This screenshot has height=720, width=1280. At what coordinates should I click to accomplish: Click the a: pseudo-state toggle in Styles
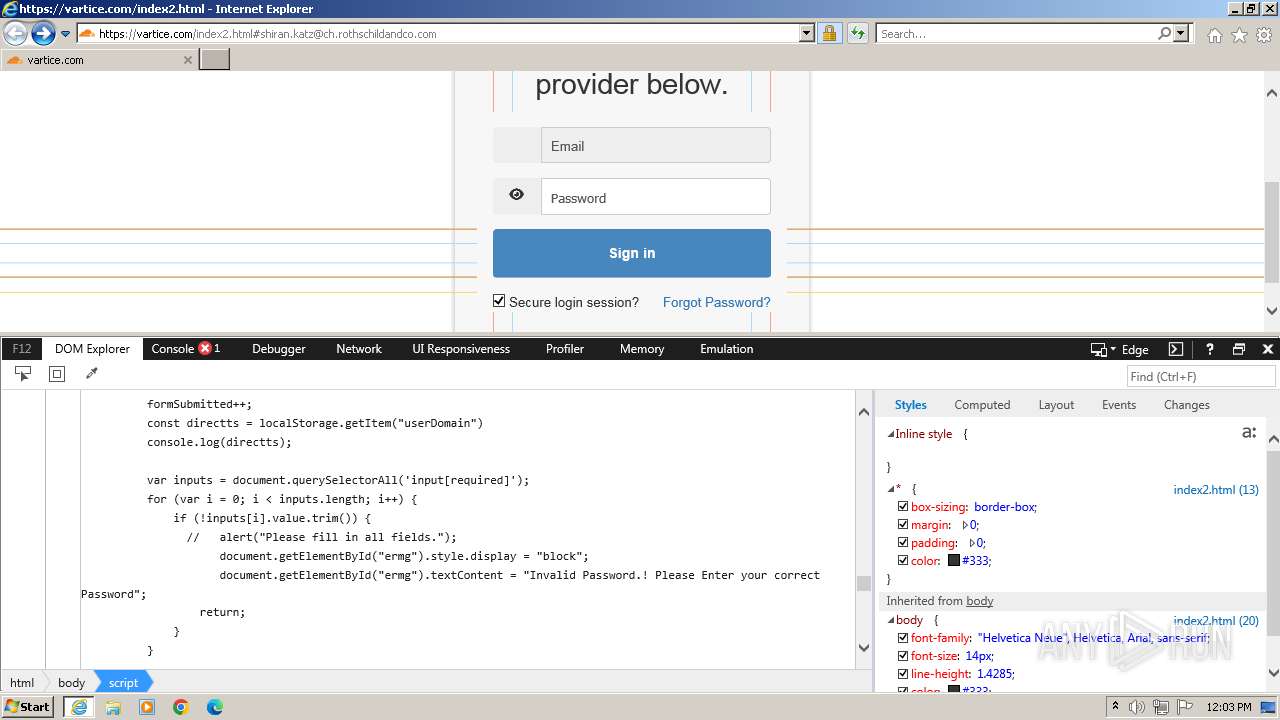(x=1249, y=433)
